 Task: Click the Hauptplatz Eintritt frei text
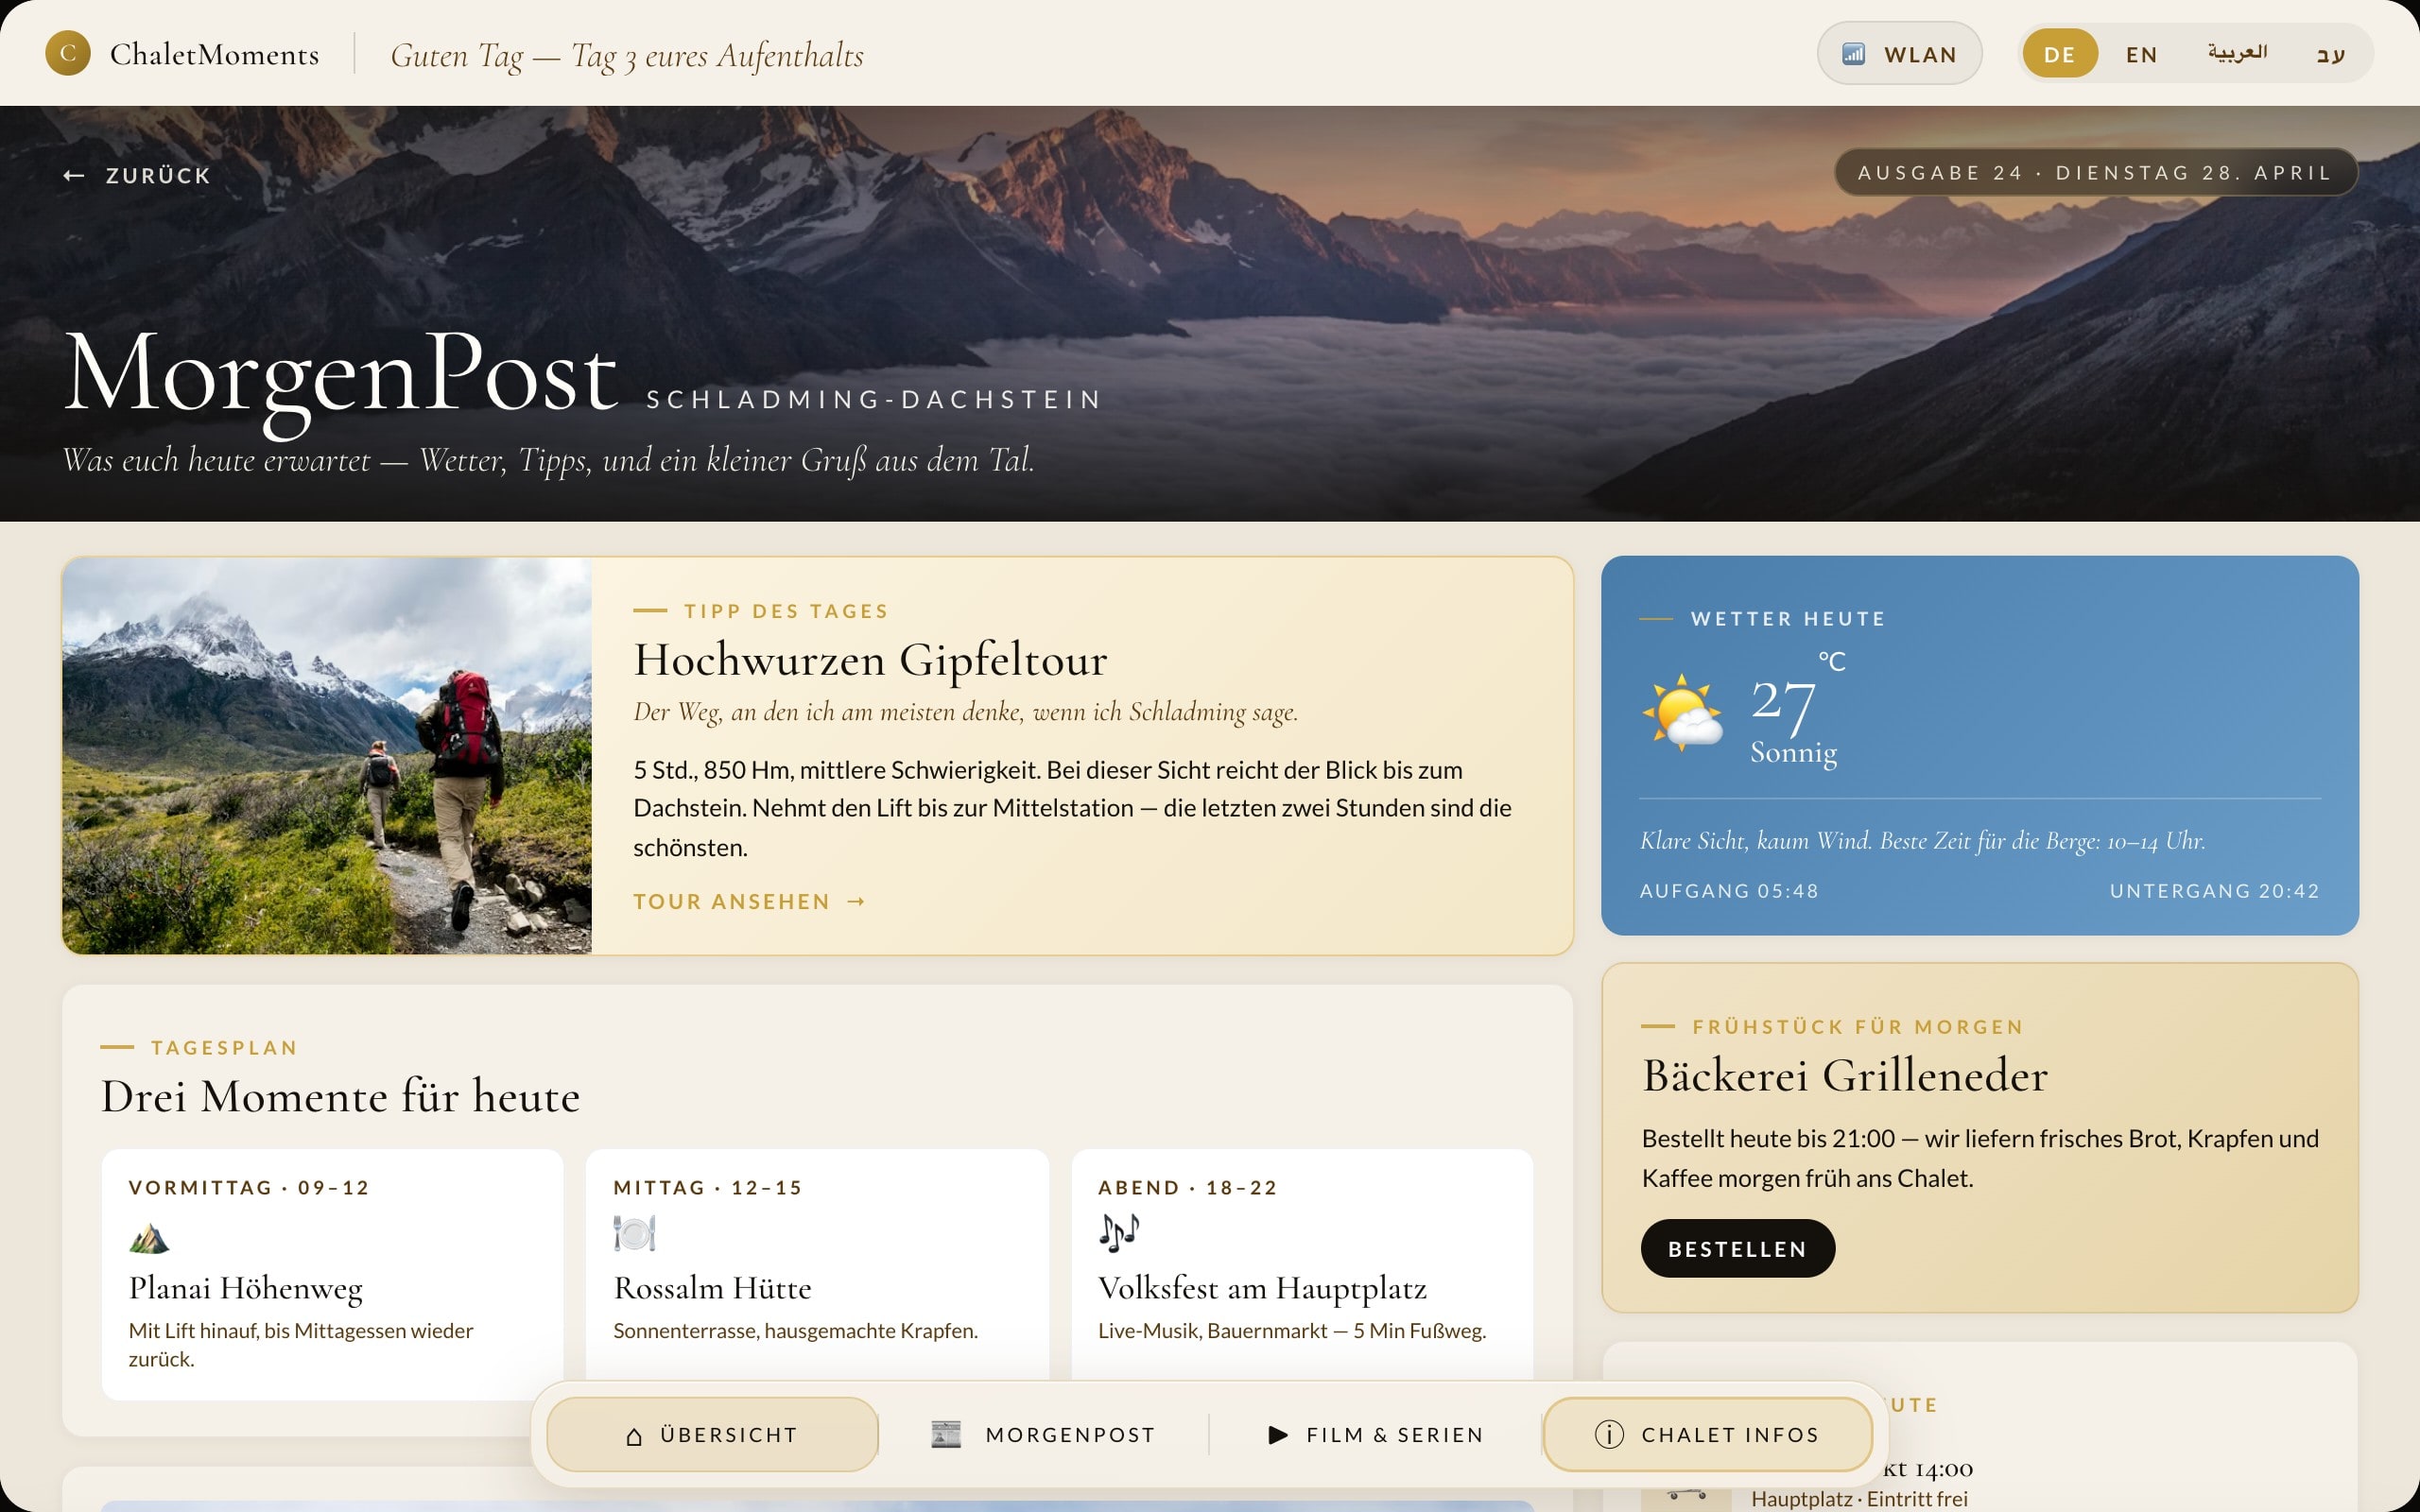[x=1859, y=1499]
